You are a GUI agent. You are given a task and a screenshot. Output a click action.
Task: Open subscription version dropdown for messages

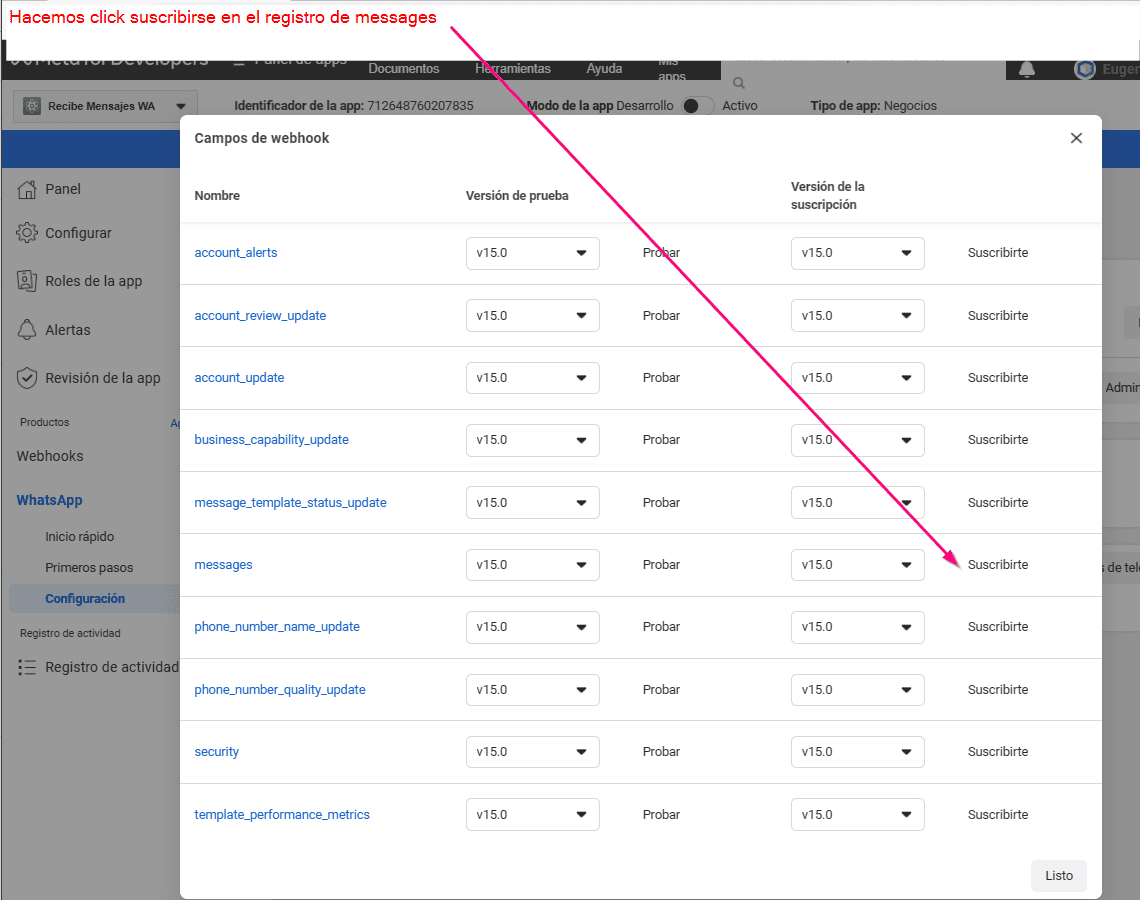857,565
